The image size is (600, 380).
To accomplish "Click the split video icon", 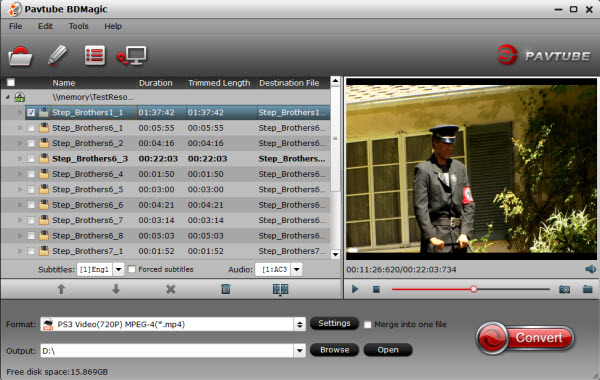I will click(x=280, y=289).
